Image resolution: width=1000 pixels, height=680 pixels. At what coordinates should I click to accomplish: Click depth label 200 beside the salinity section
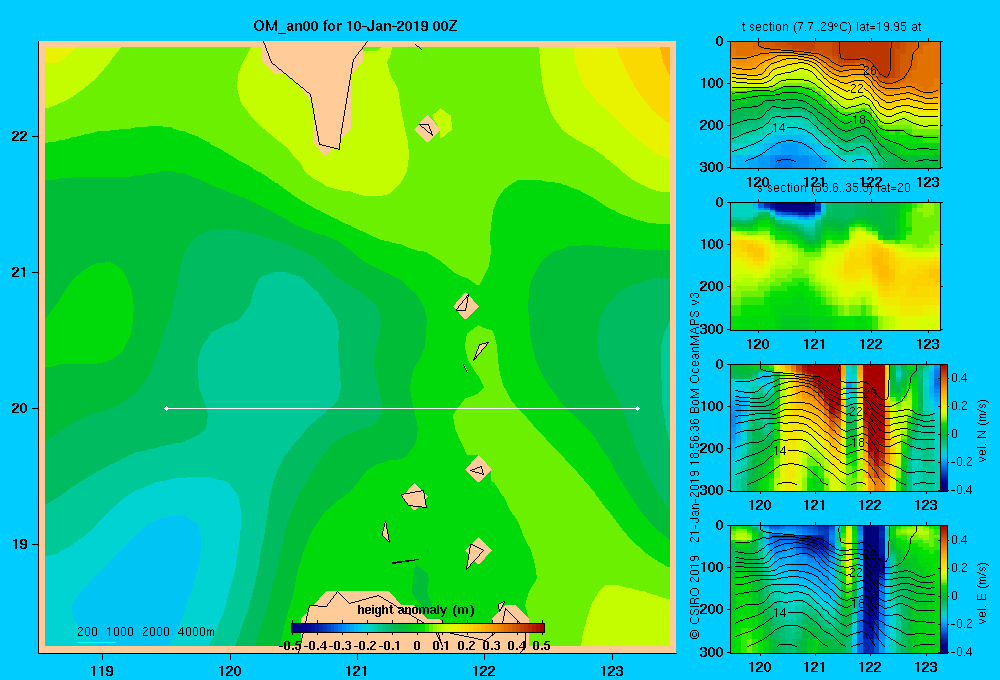tap(710, 286)
